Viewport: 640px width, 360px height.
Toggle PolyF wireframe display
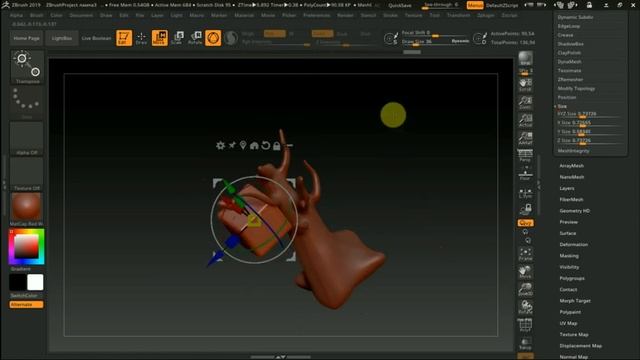(x=525, y=325)
